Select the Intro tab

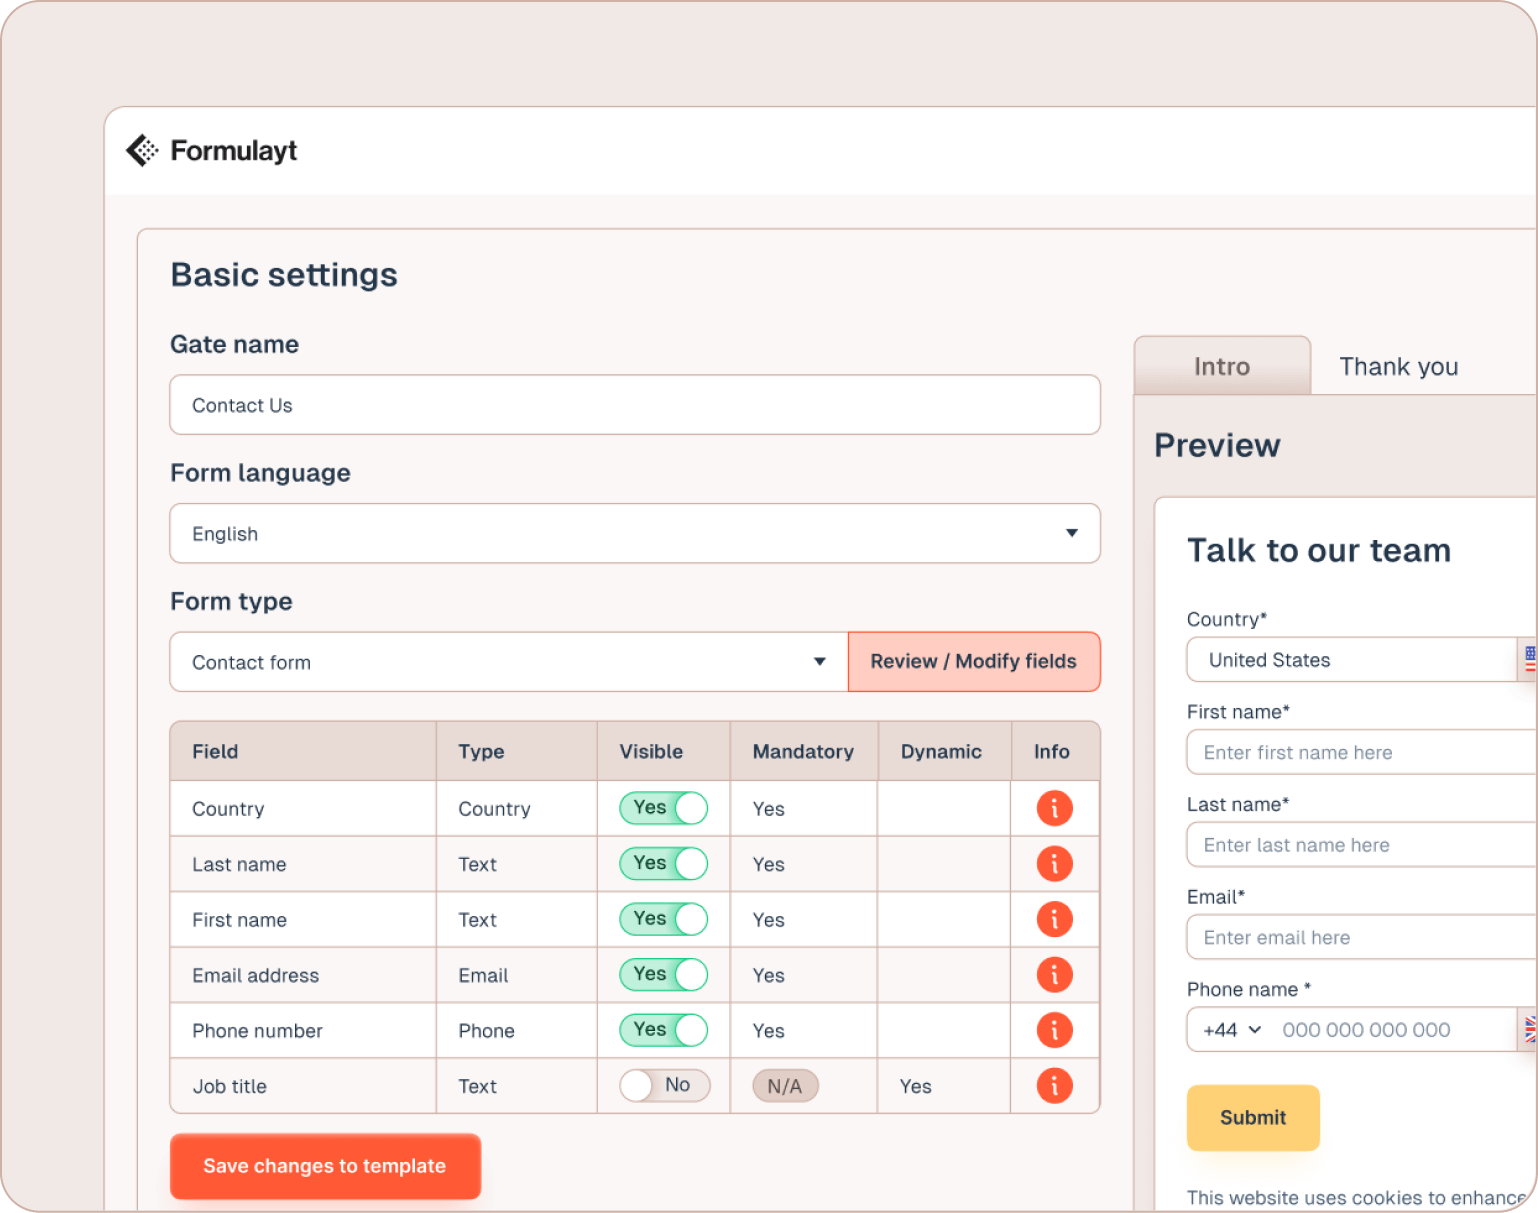[x=1221, y=367]
